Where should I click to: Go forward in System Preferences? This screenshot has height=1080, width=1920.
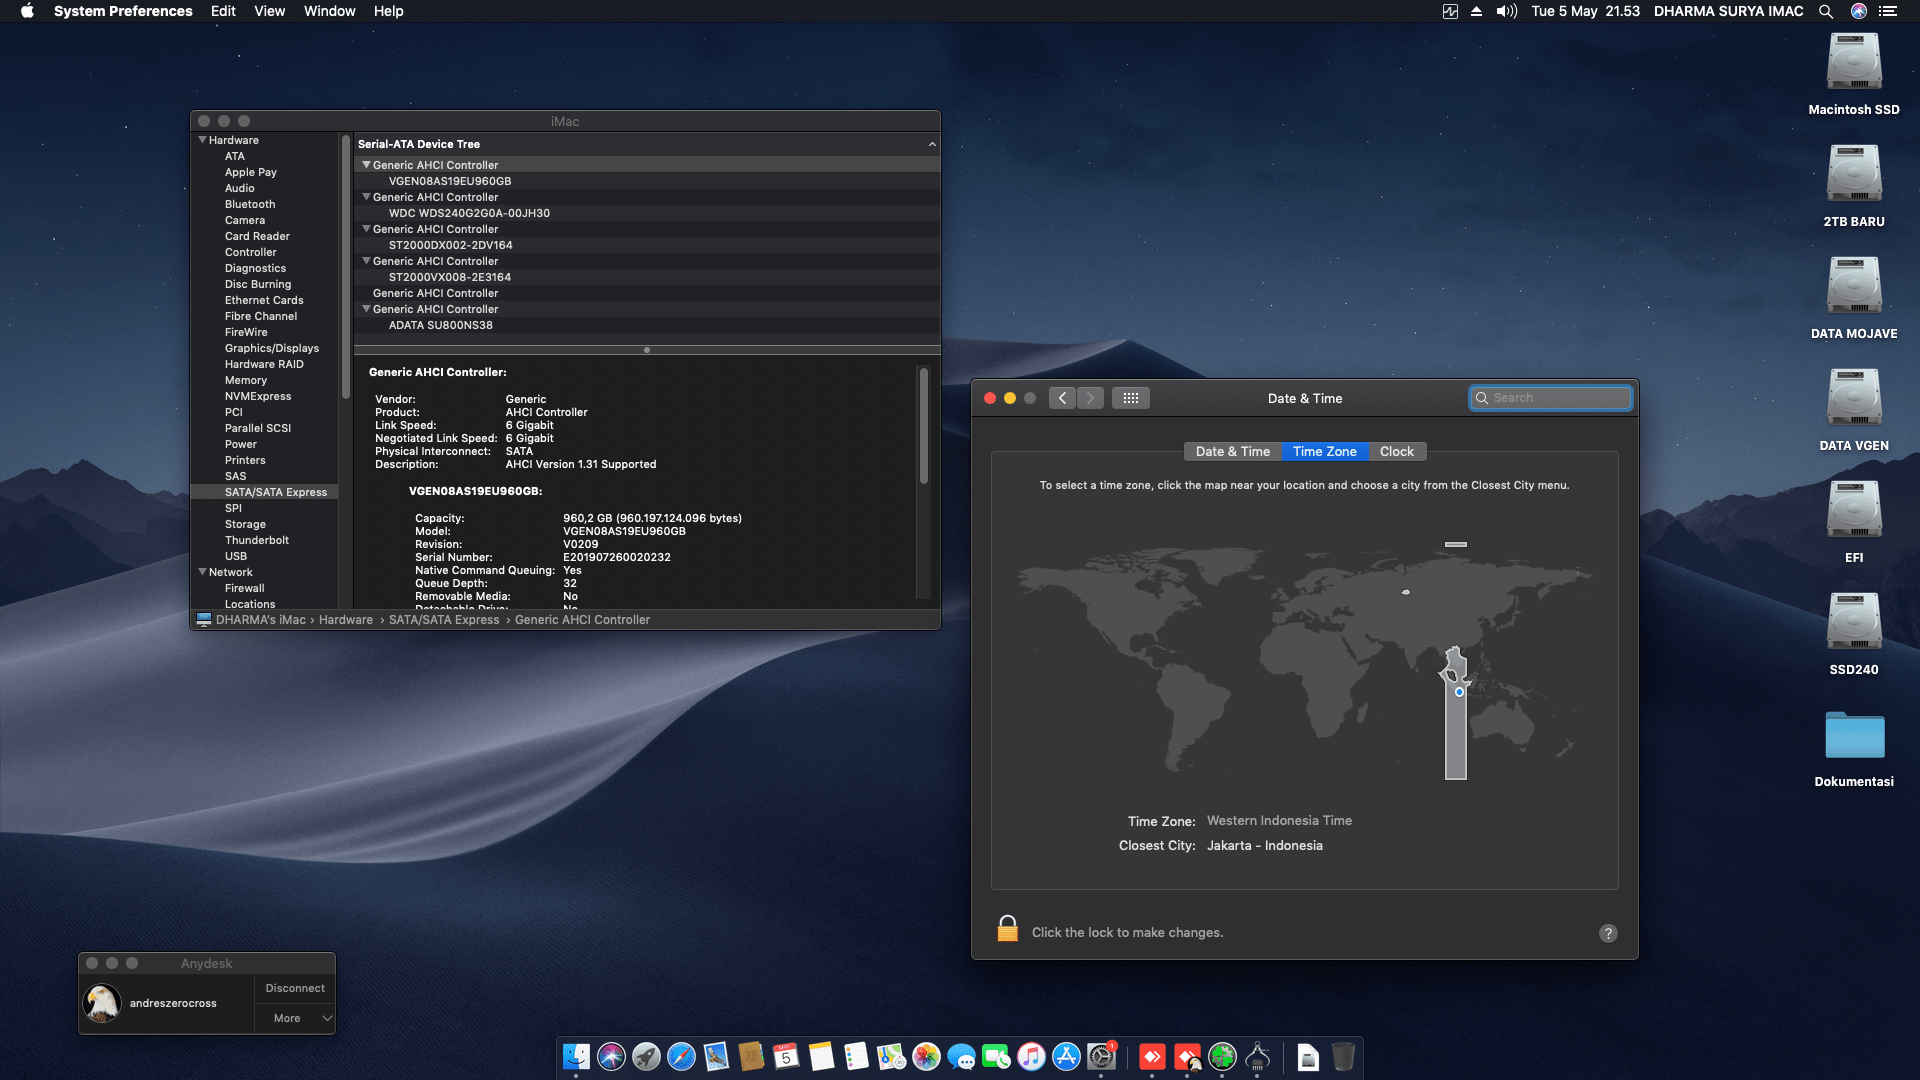pyautogui.click(x=1090, y=398)
